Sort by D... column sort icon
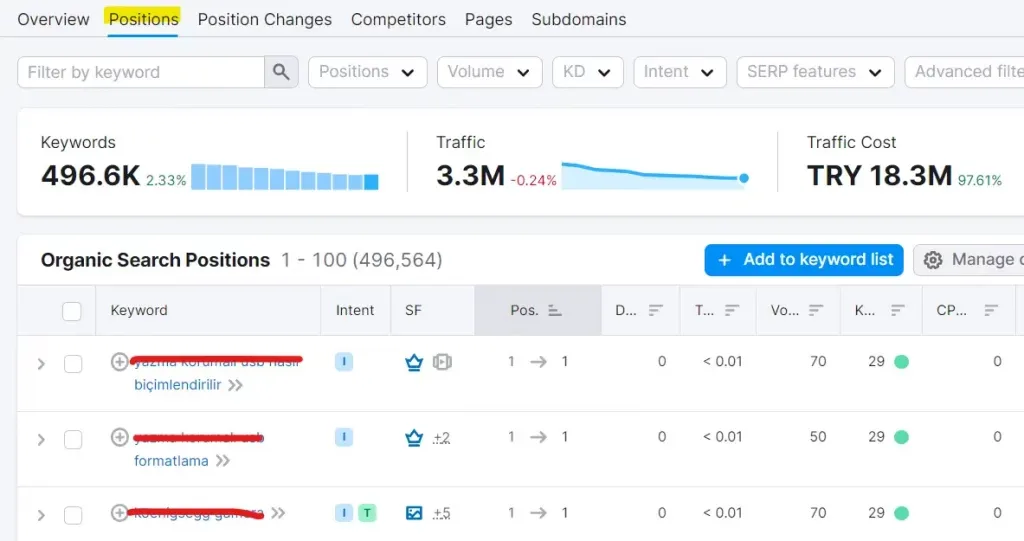The image size is (1024, 541). pos(656,310)
